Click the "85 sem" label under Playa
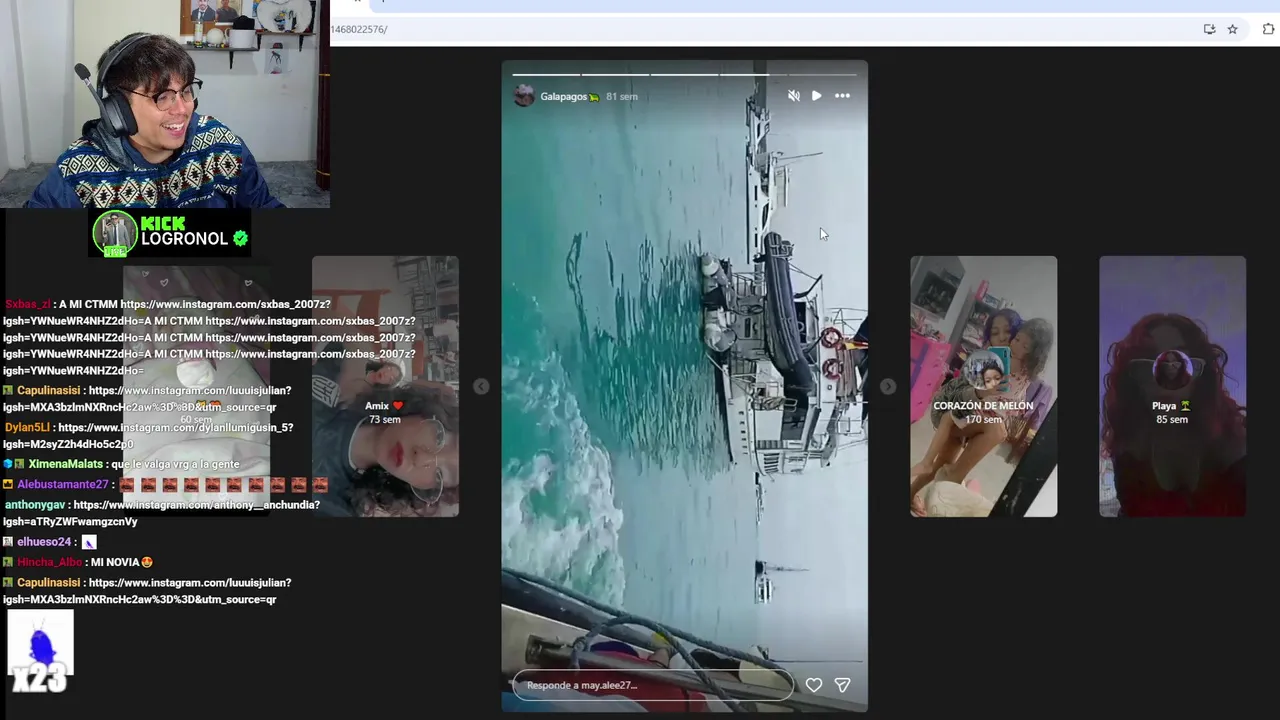 [1172, 419]
